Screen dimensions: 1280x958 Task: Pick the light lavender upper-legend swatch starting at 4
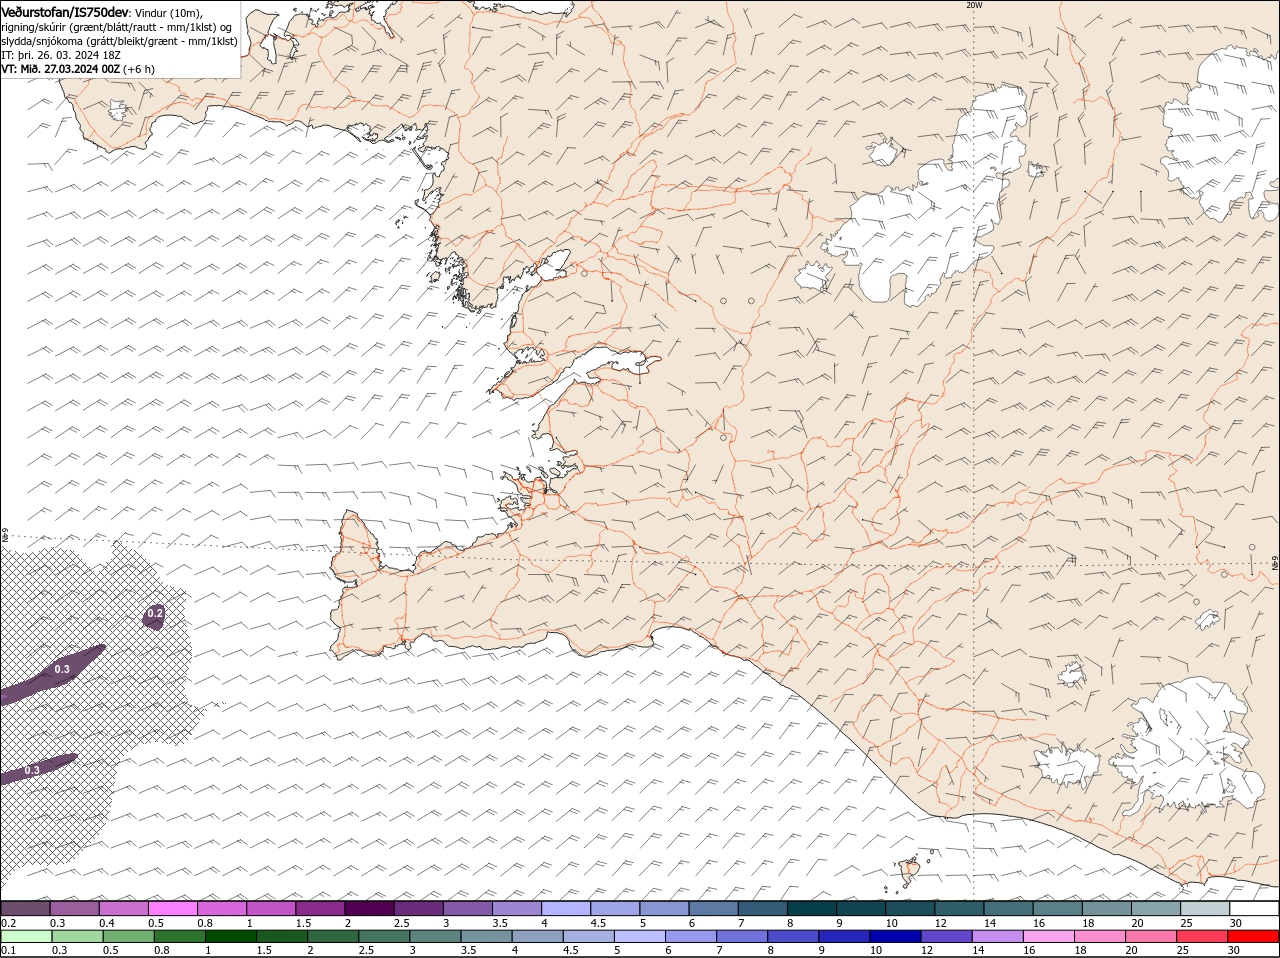click(566, 908)
